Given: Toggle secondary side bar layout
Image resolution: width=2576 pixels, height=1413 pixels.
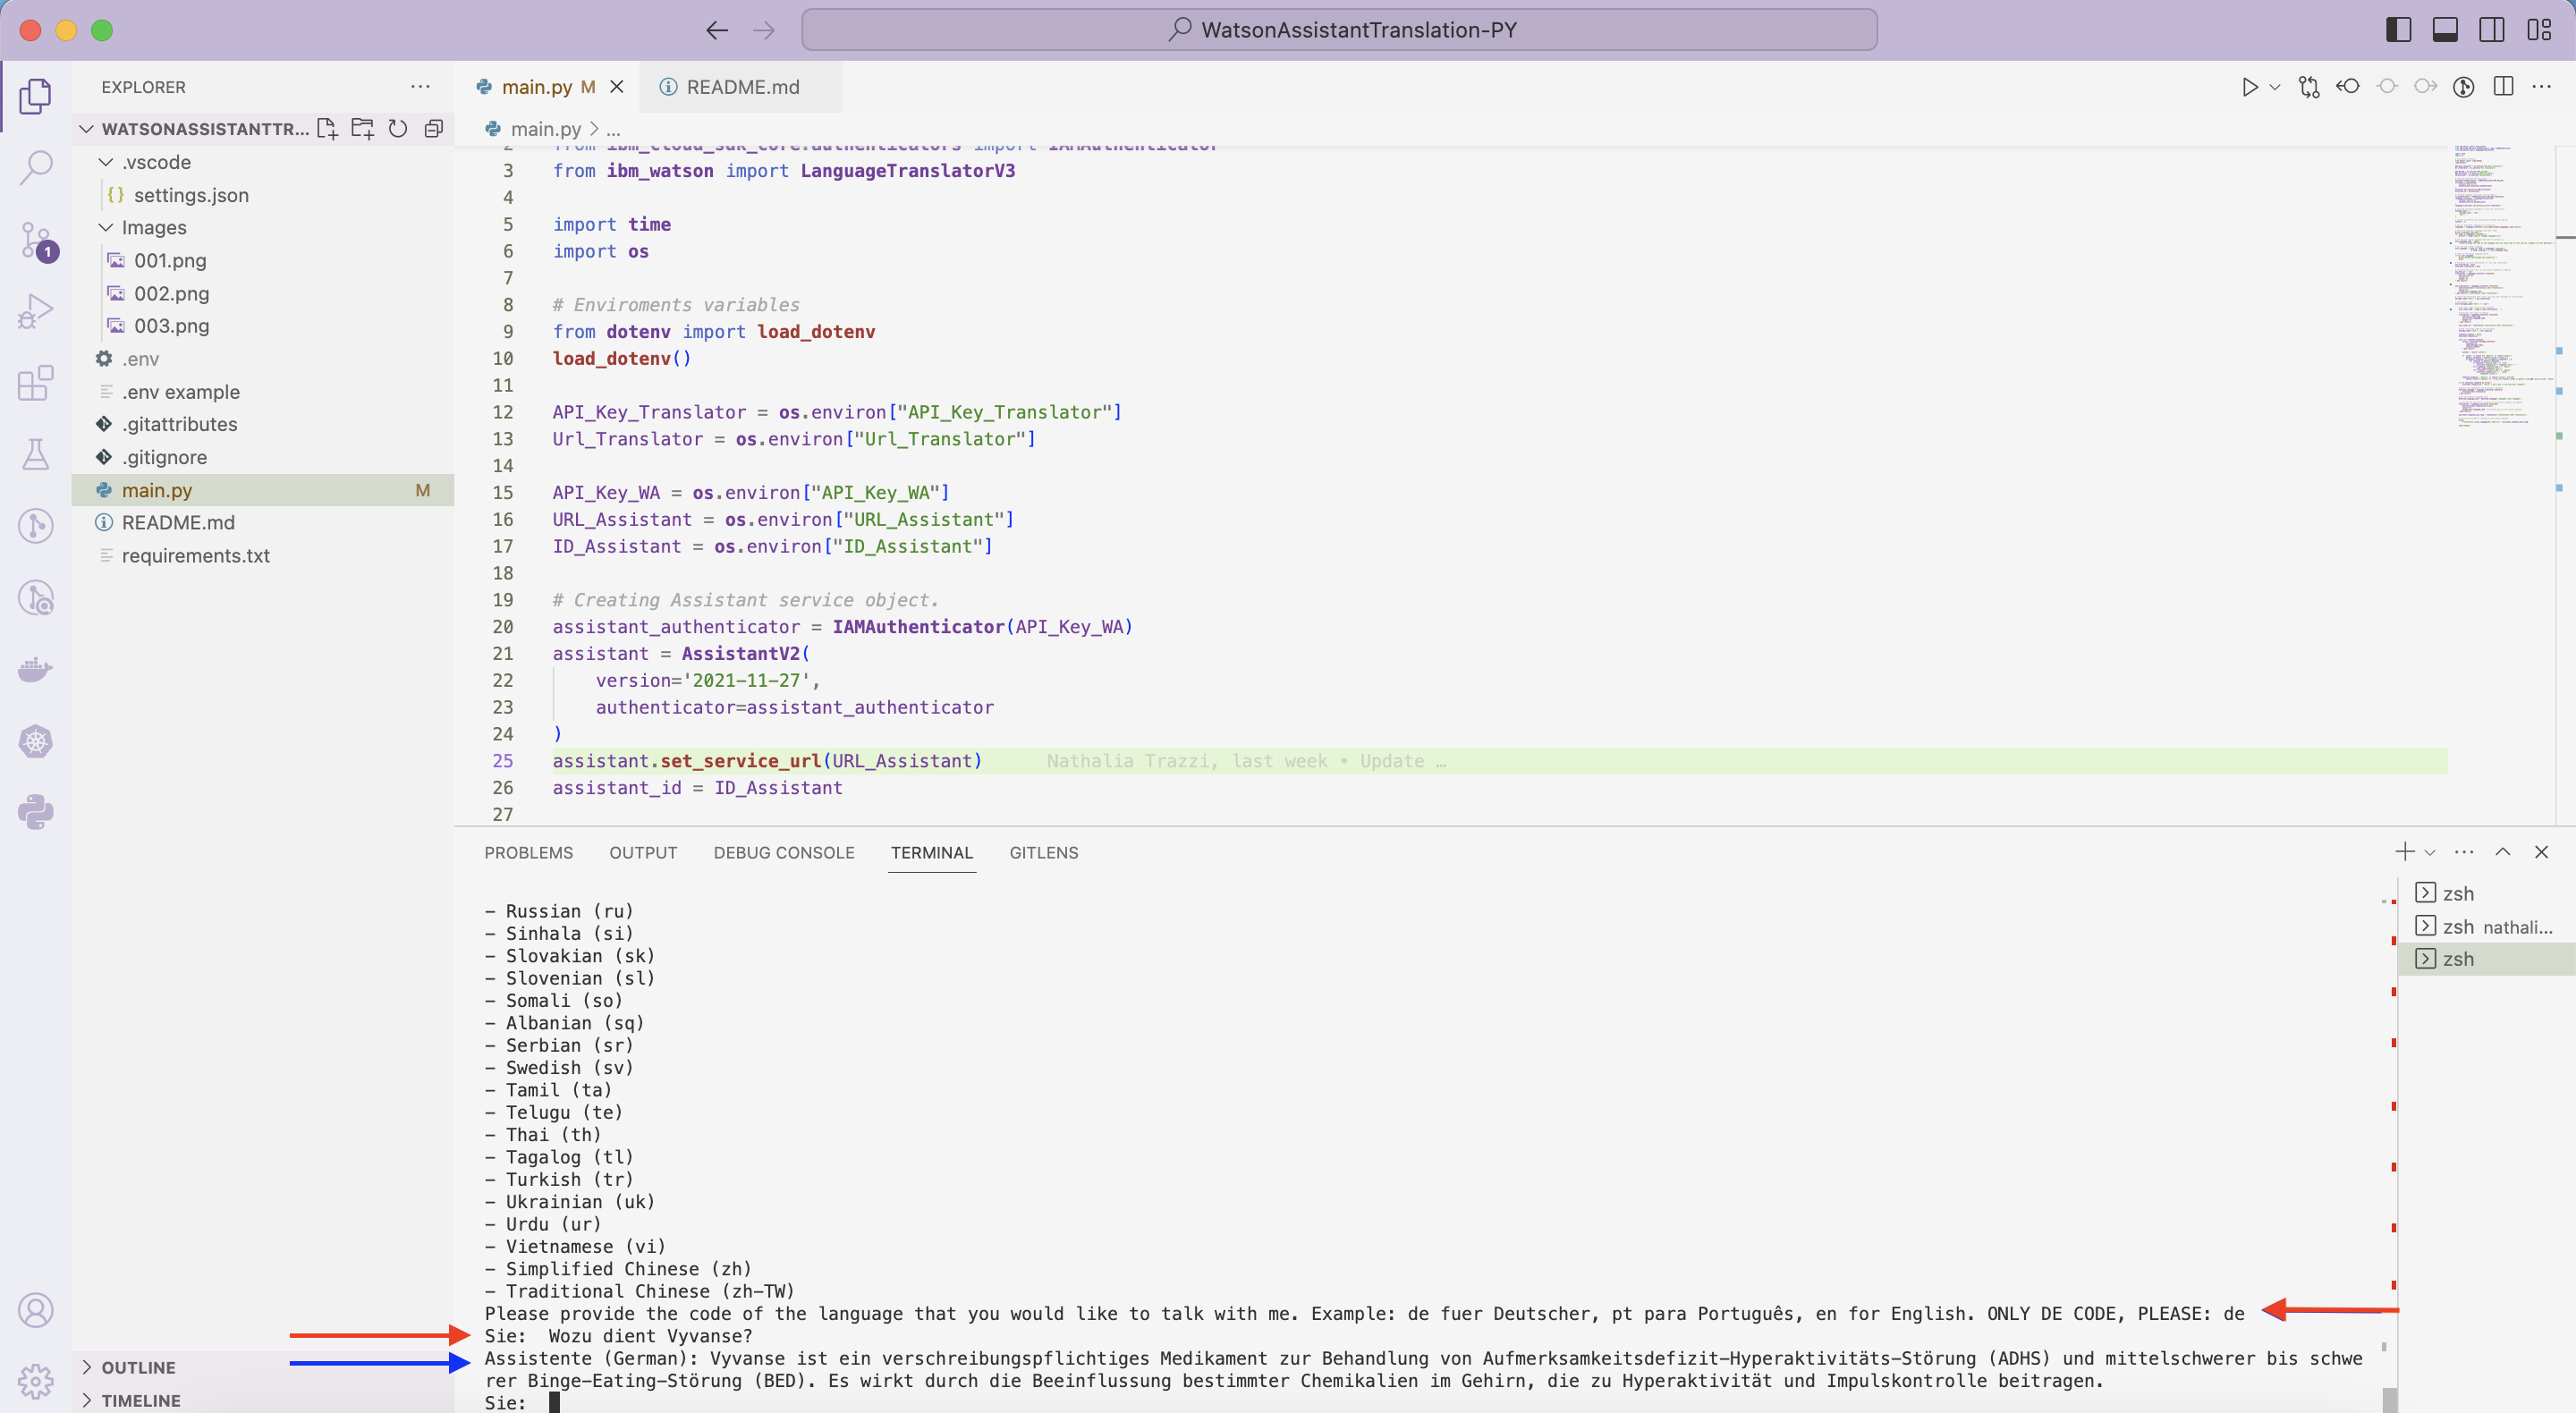Looking at the screenshot, I should point(2492,30).
